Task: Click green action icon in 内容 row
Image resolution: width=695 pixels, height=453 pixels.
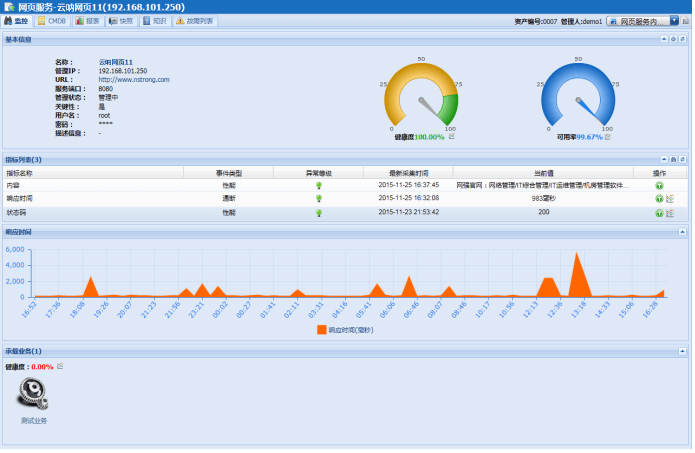Action: [659, 185]
